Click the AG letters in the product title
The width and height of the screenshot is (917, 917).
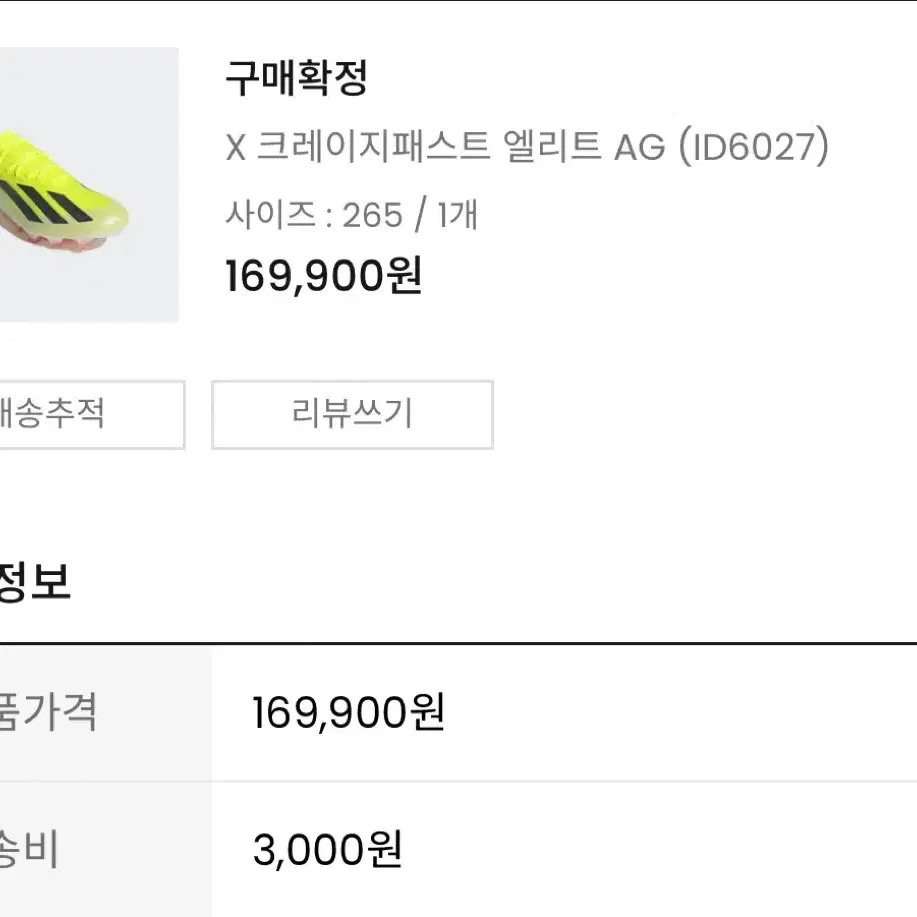click(x=640, y=147)
